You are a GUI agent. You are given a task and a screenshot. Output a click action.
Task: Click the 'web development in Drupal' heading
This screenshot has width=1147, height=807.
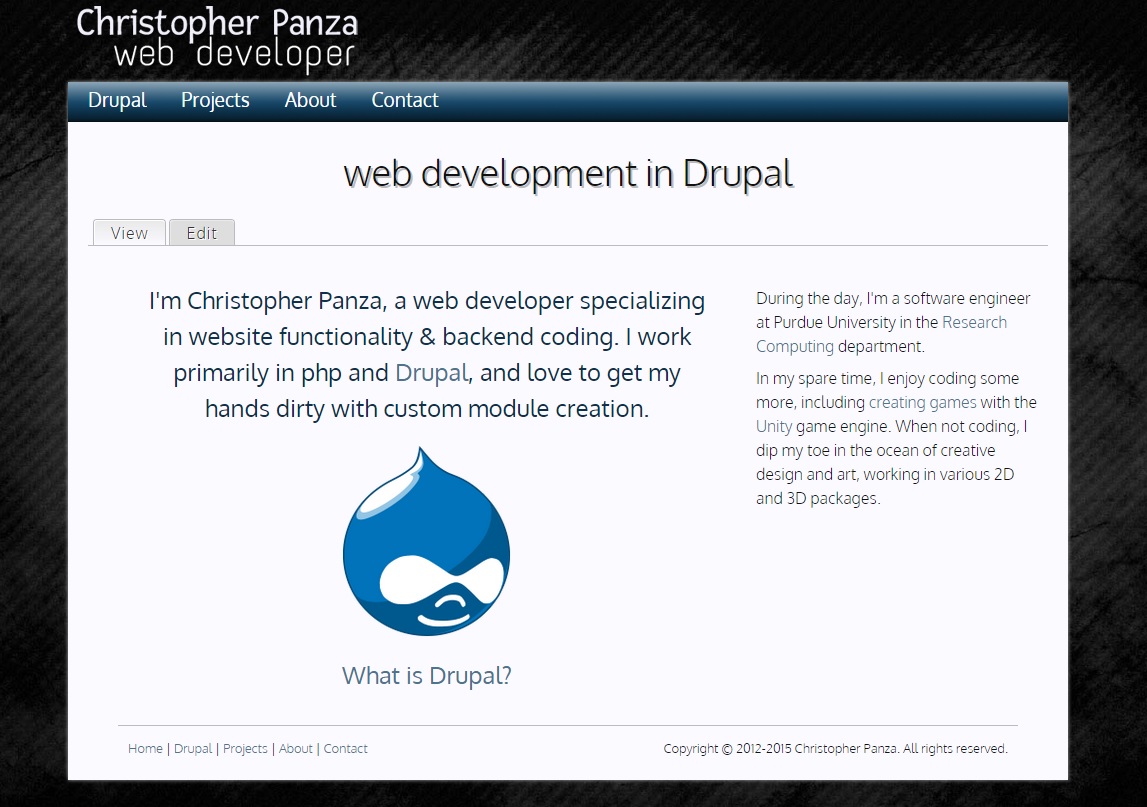tap(568, 174)
